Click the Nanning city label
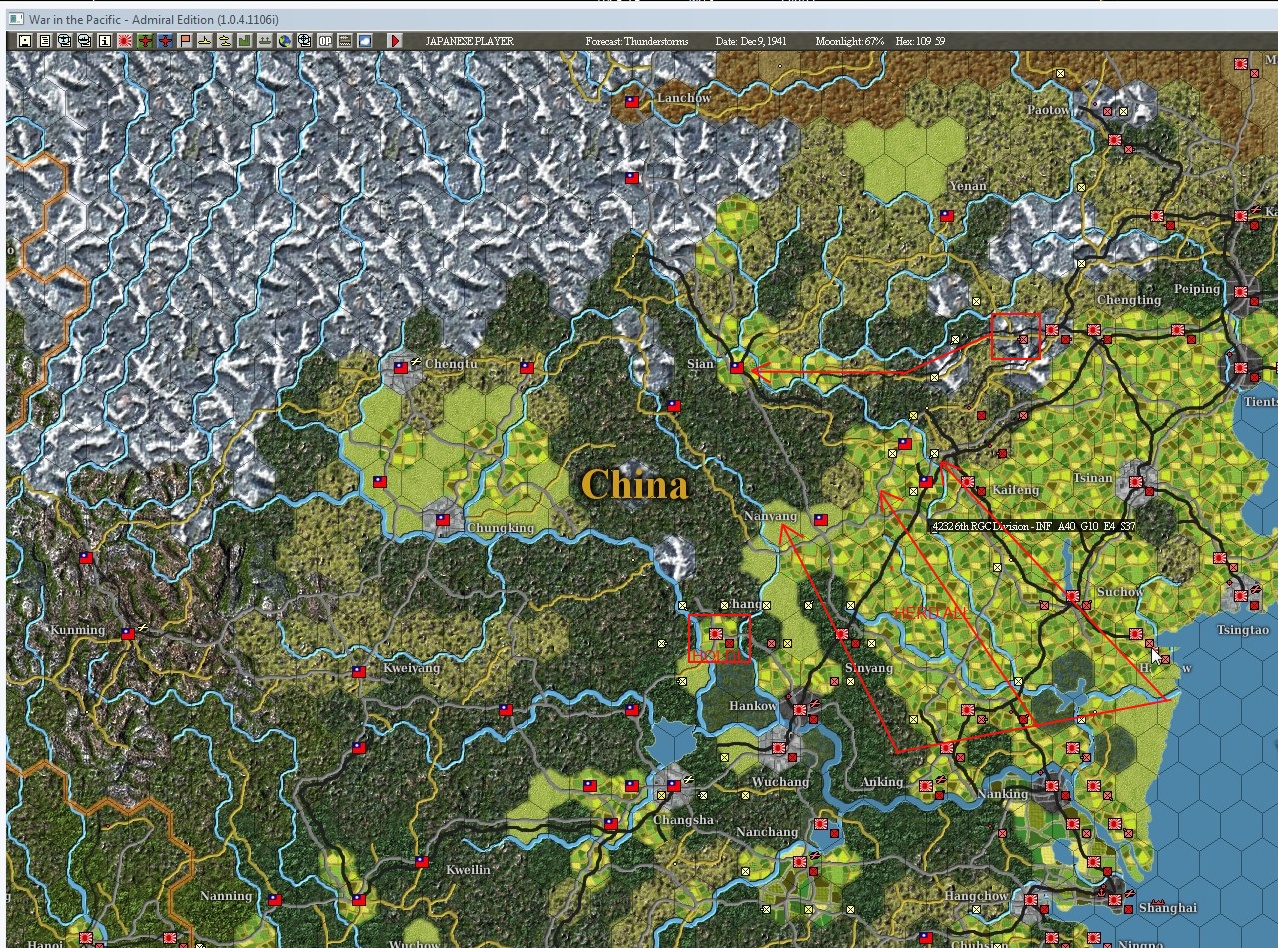The width and height of the screenshot is (1278, 948). pos(226,896)
